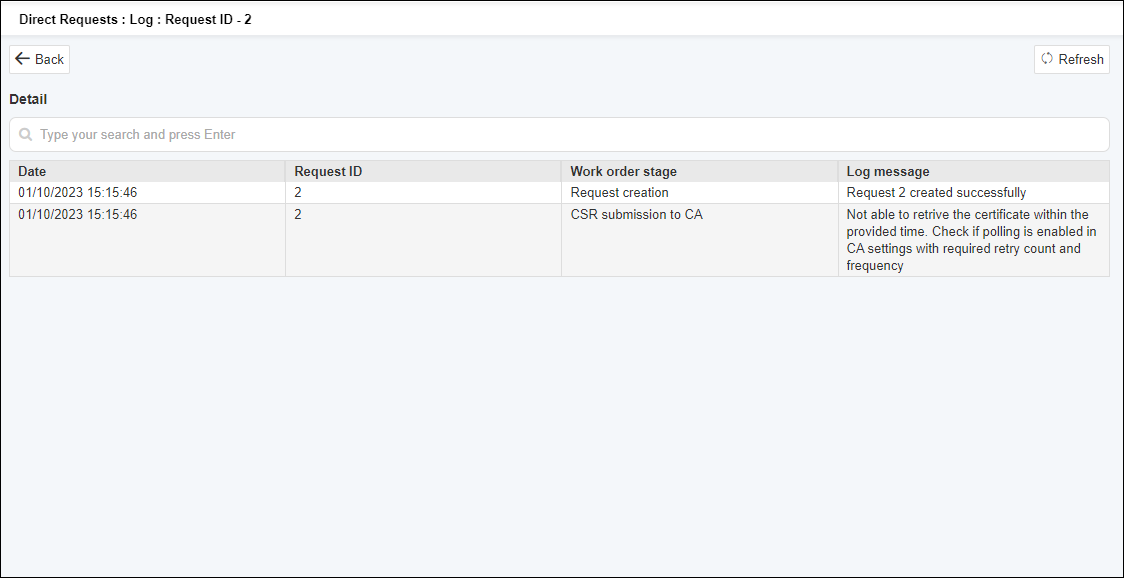Click the 'Not able to retrive the certificate' message

tap(971, 240)
